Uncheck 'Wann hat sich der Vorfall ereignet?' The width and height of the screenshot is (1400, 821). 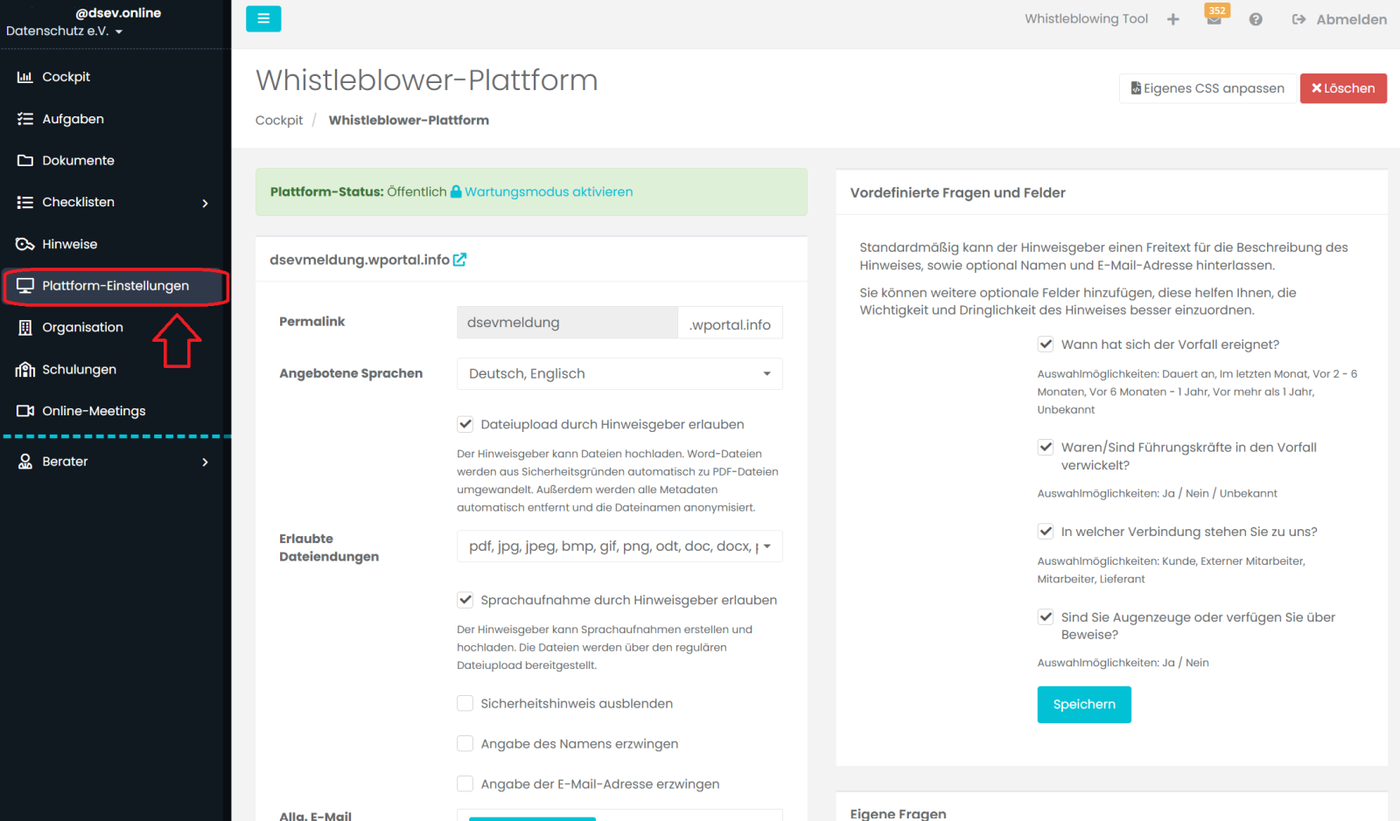1045,344
